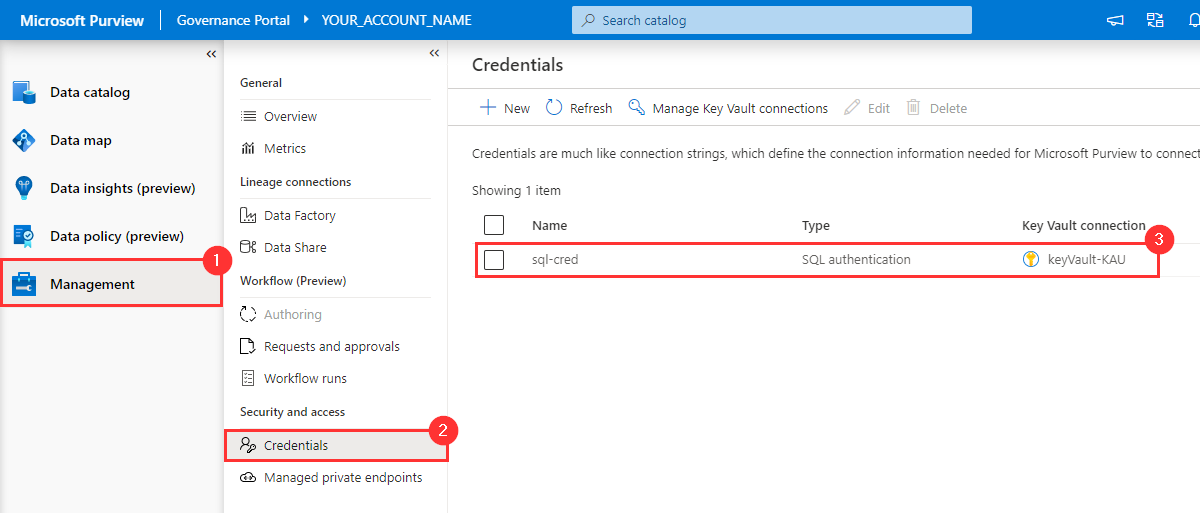
Task: Click the Data catalog icon
Action: point(24,92)
